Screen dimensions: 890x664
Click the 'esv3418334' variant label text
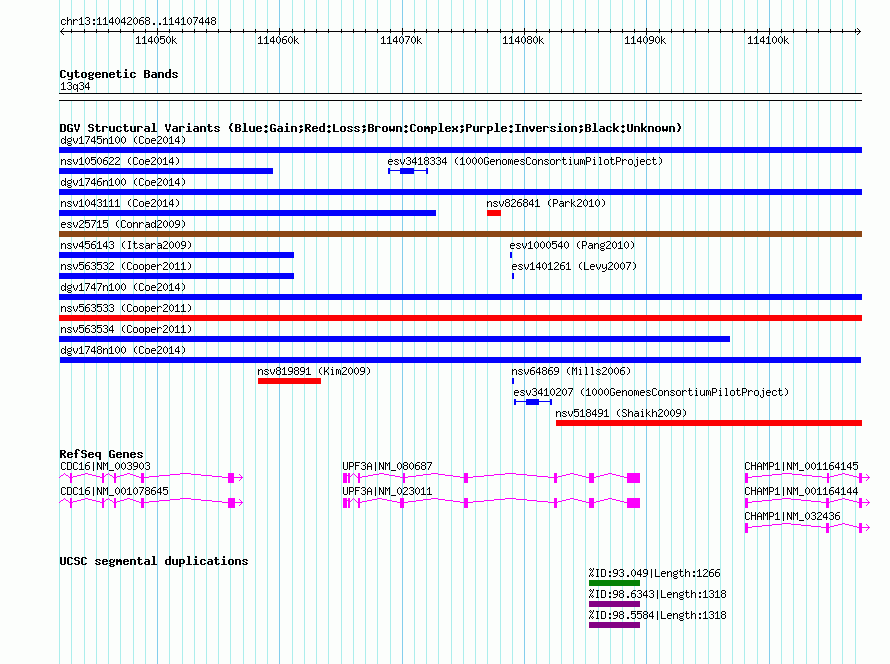(417, 161)
